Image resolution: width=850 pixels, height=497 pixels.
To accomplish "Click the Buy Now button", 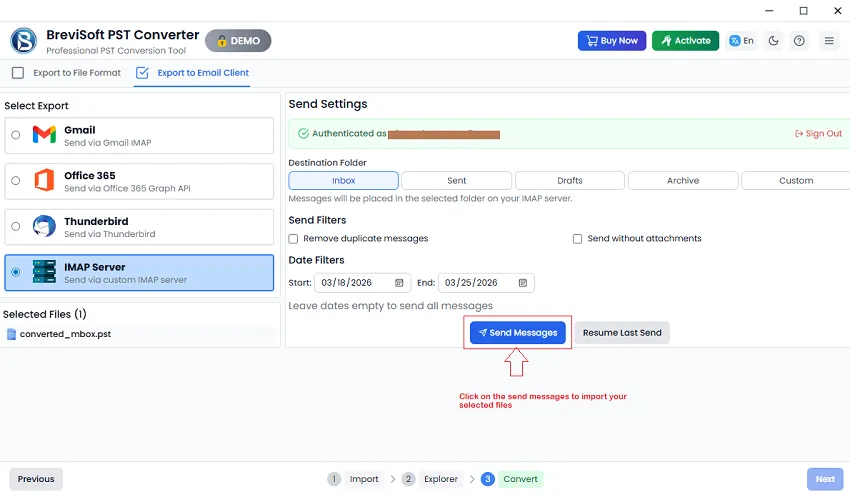I will tap(612, 41).
